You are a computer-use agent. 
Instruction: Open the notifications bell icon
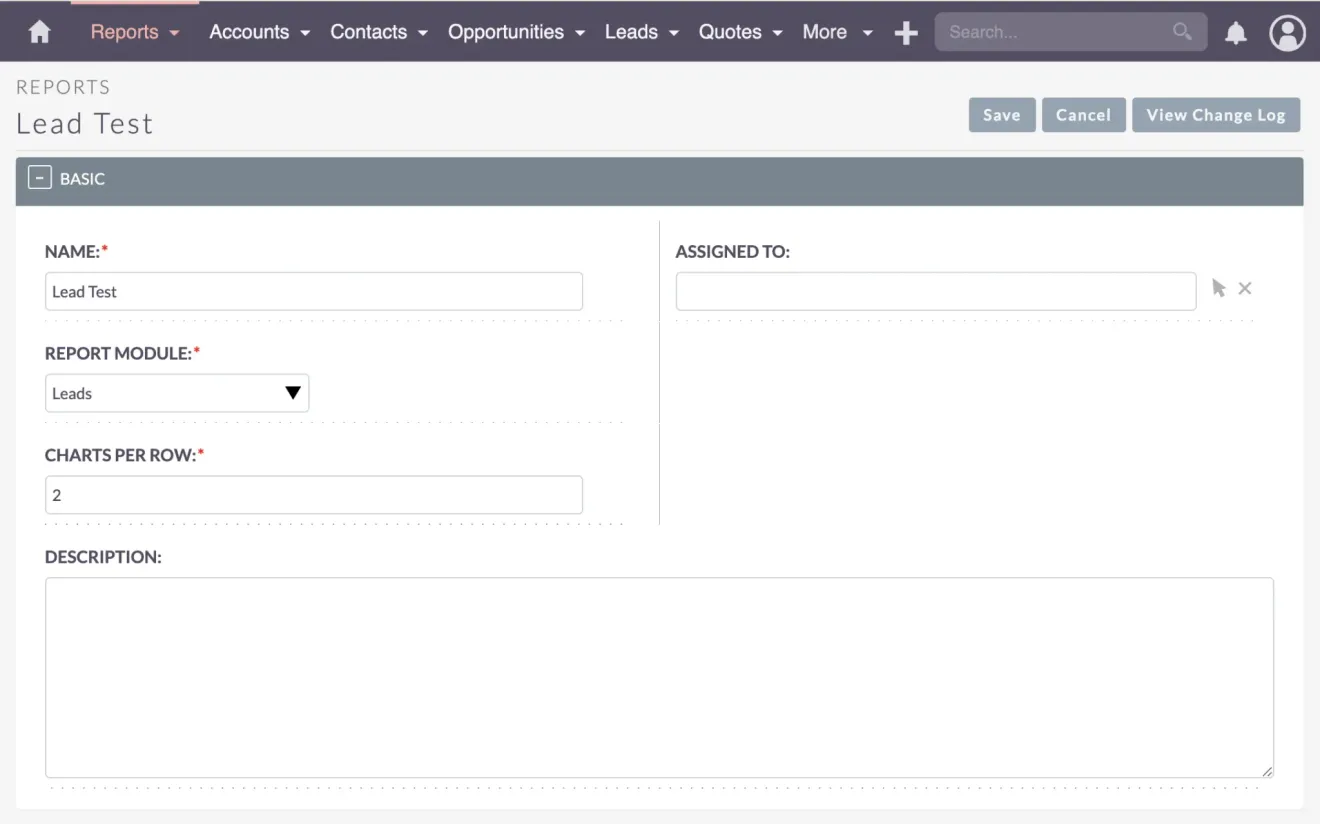tap(1236, 32)
